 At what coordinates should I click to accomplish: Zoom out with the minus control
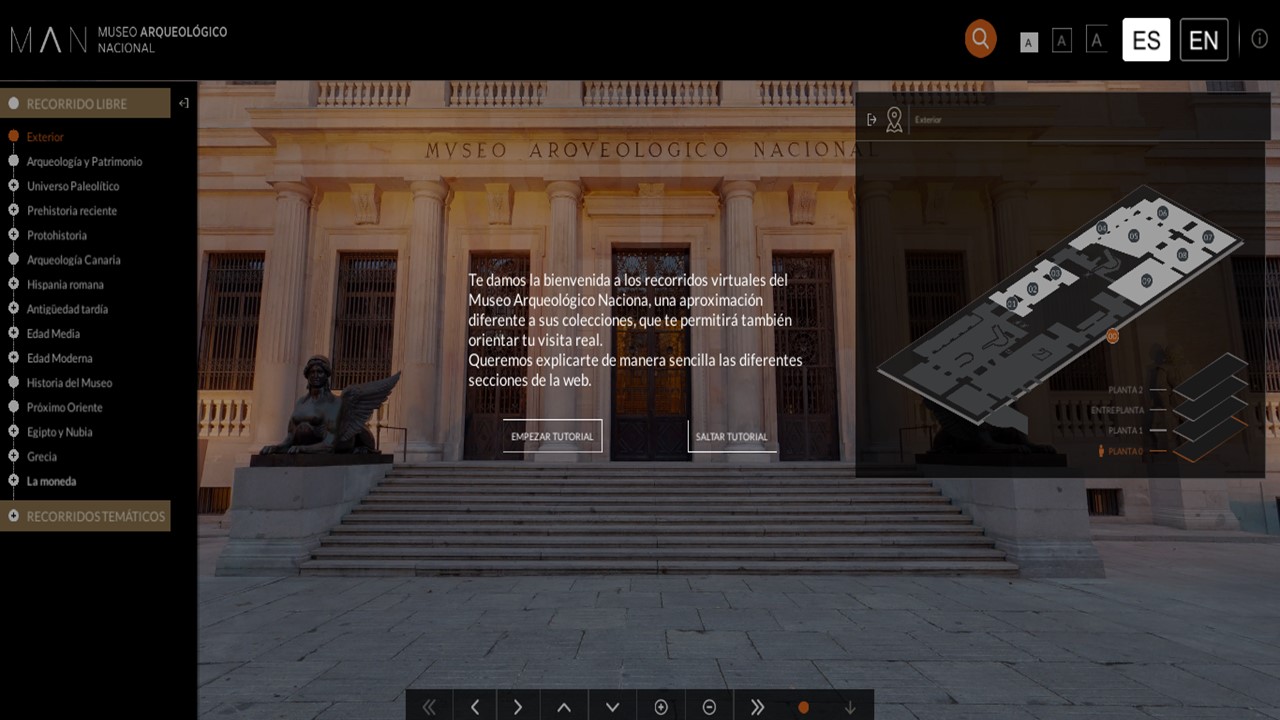click(709, 707)
